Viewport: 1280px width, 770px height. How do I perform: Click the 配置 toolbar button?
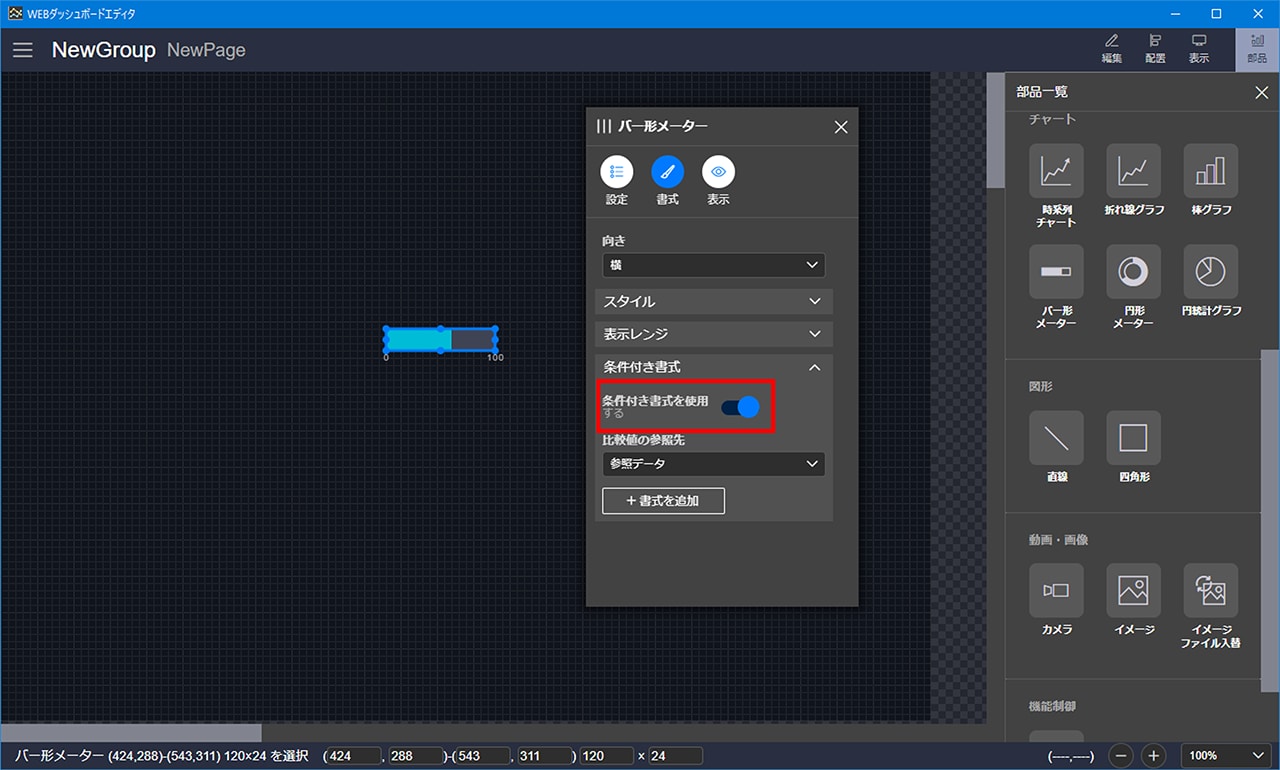(1155, 48)
